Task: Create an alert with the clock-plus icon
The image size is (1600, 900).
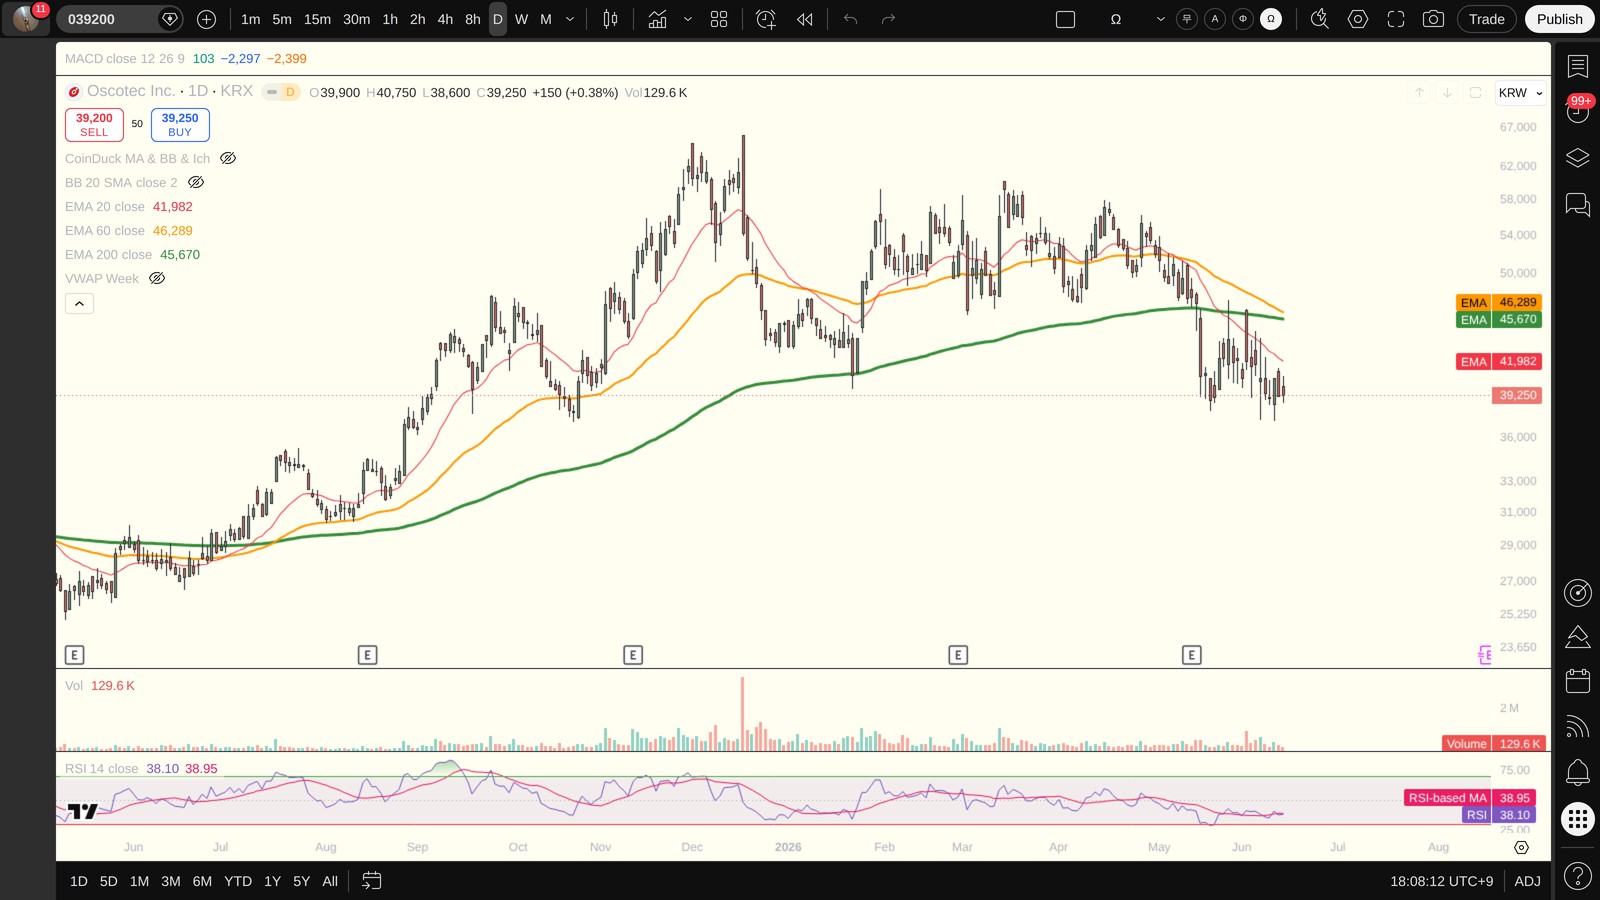Action: (x=766, y=19)
